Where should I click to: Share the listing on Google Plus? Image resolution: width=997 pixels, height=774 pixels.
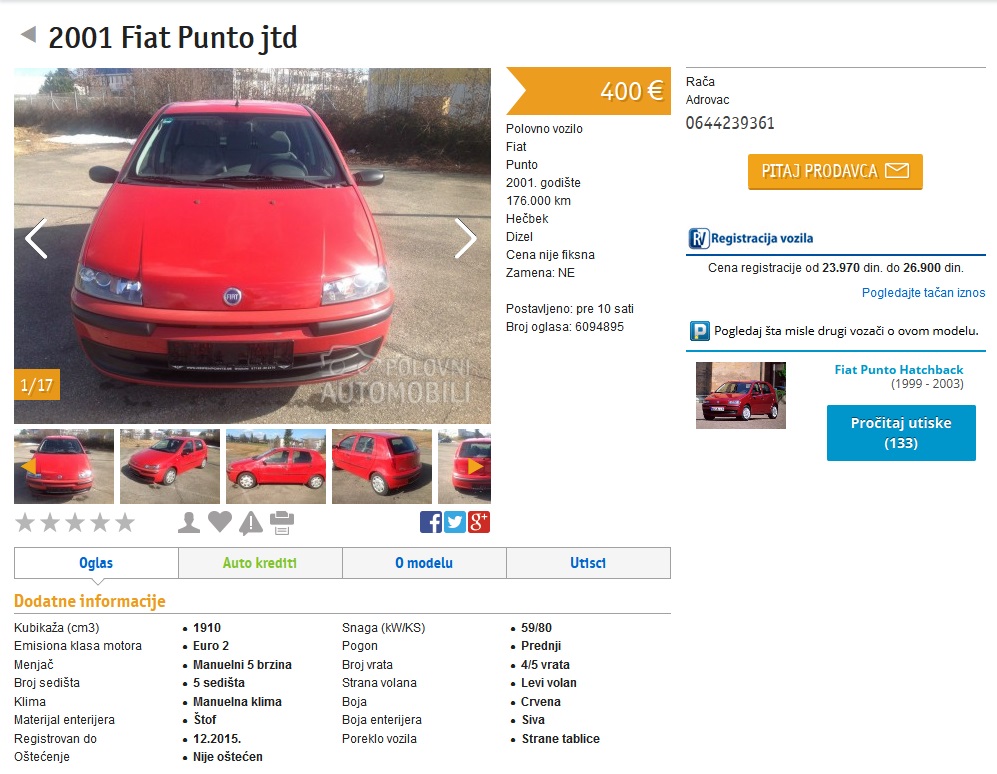click(x=479, y=522)
